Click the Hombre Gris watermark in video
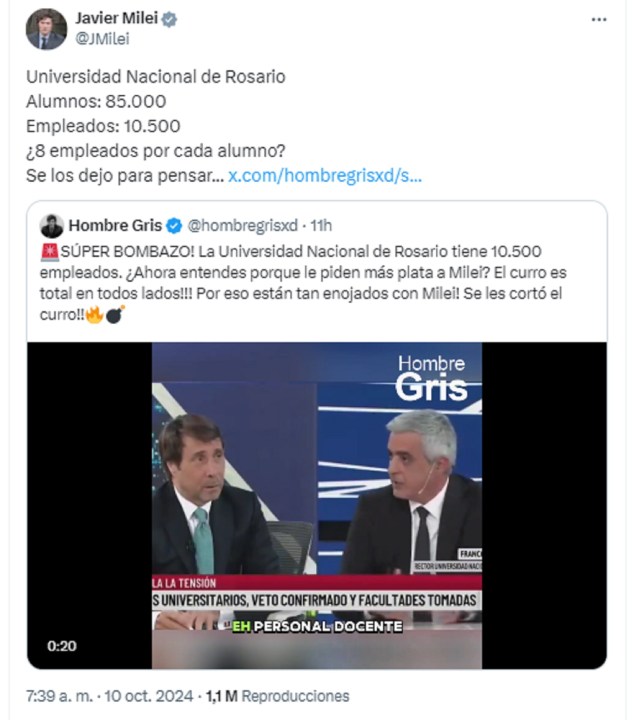This screenshot has height=720, width=639. (x=432, y=378)
